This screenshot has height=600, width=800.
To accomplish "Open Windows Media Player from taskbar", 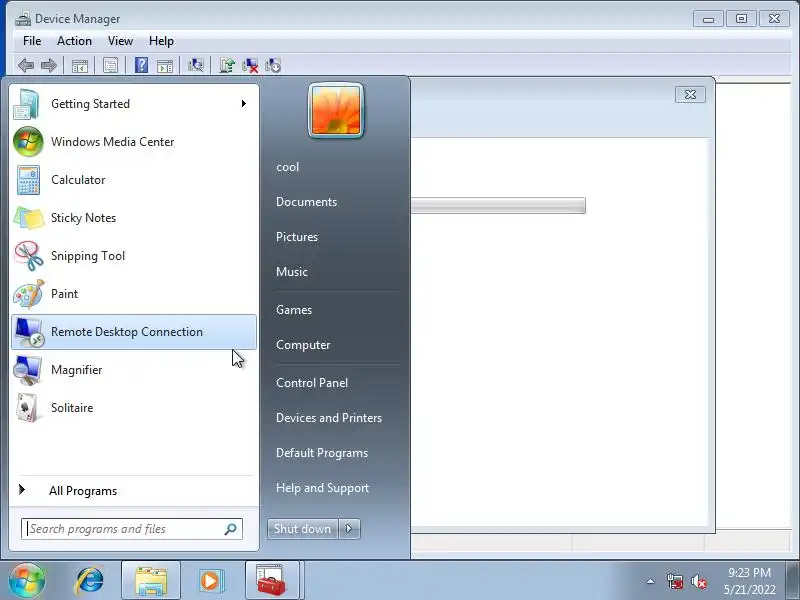I will tap(210, 581).
